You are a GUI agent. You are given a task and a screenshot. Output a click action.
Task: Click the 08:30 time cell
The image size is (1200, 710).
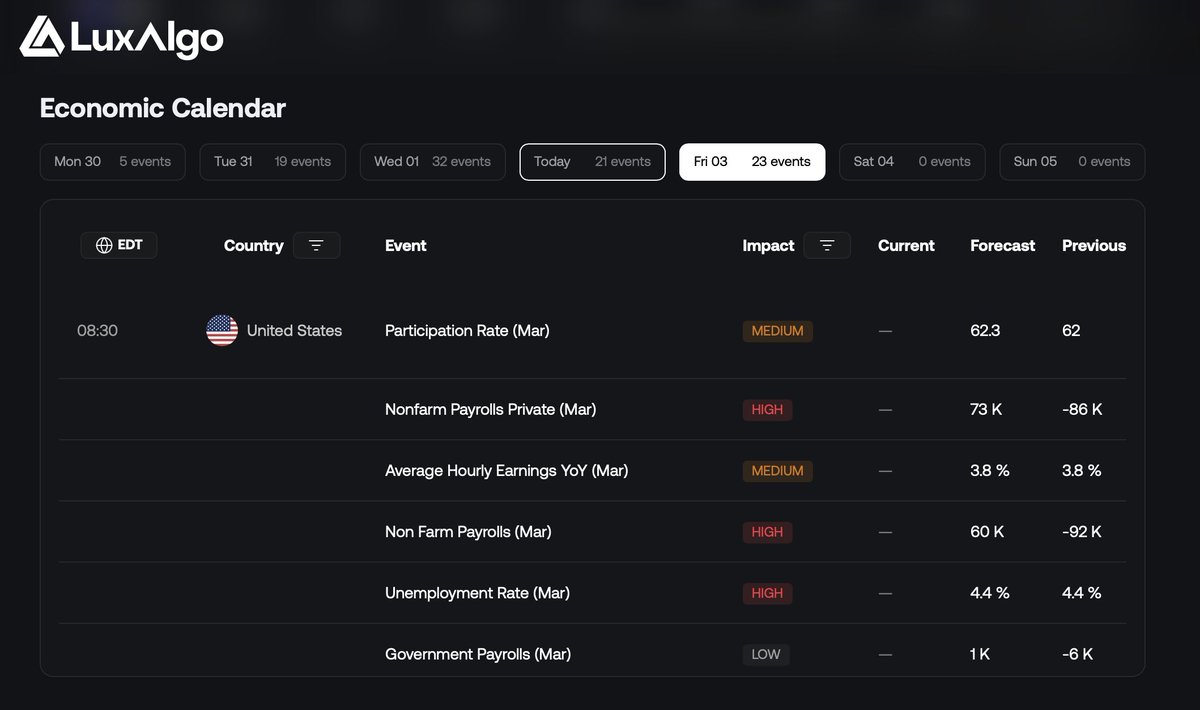tap(97, 330)
